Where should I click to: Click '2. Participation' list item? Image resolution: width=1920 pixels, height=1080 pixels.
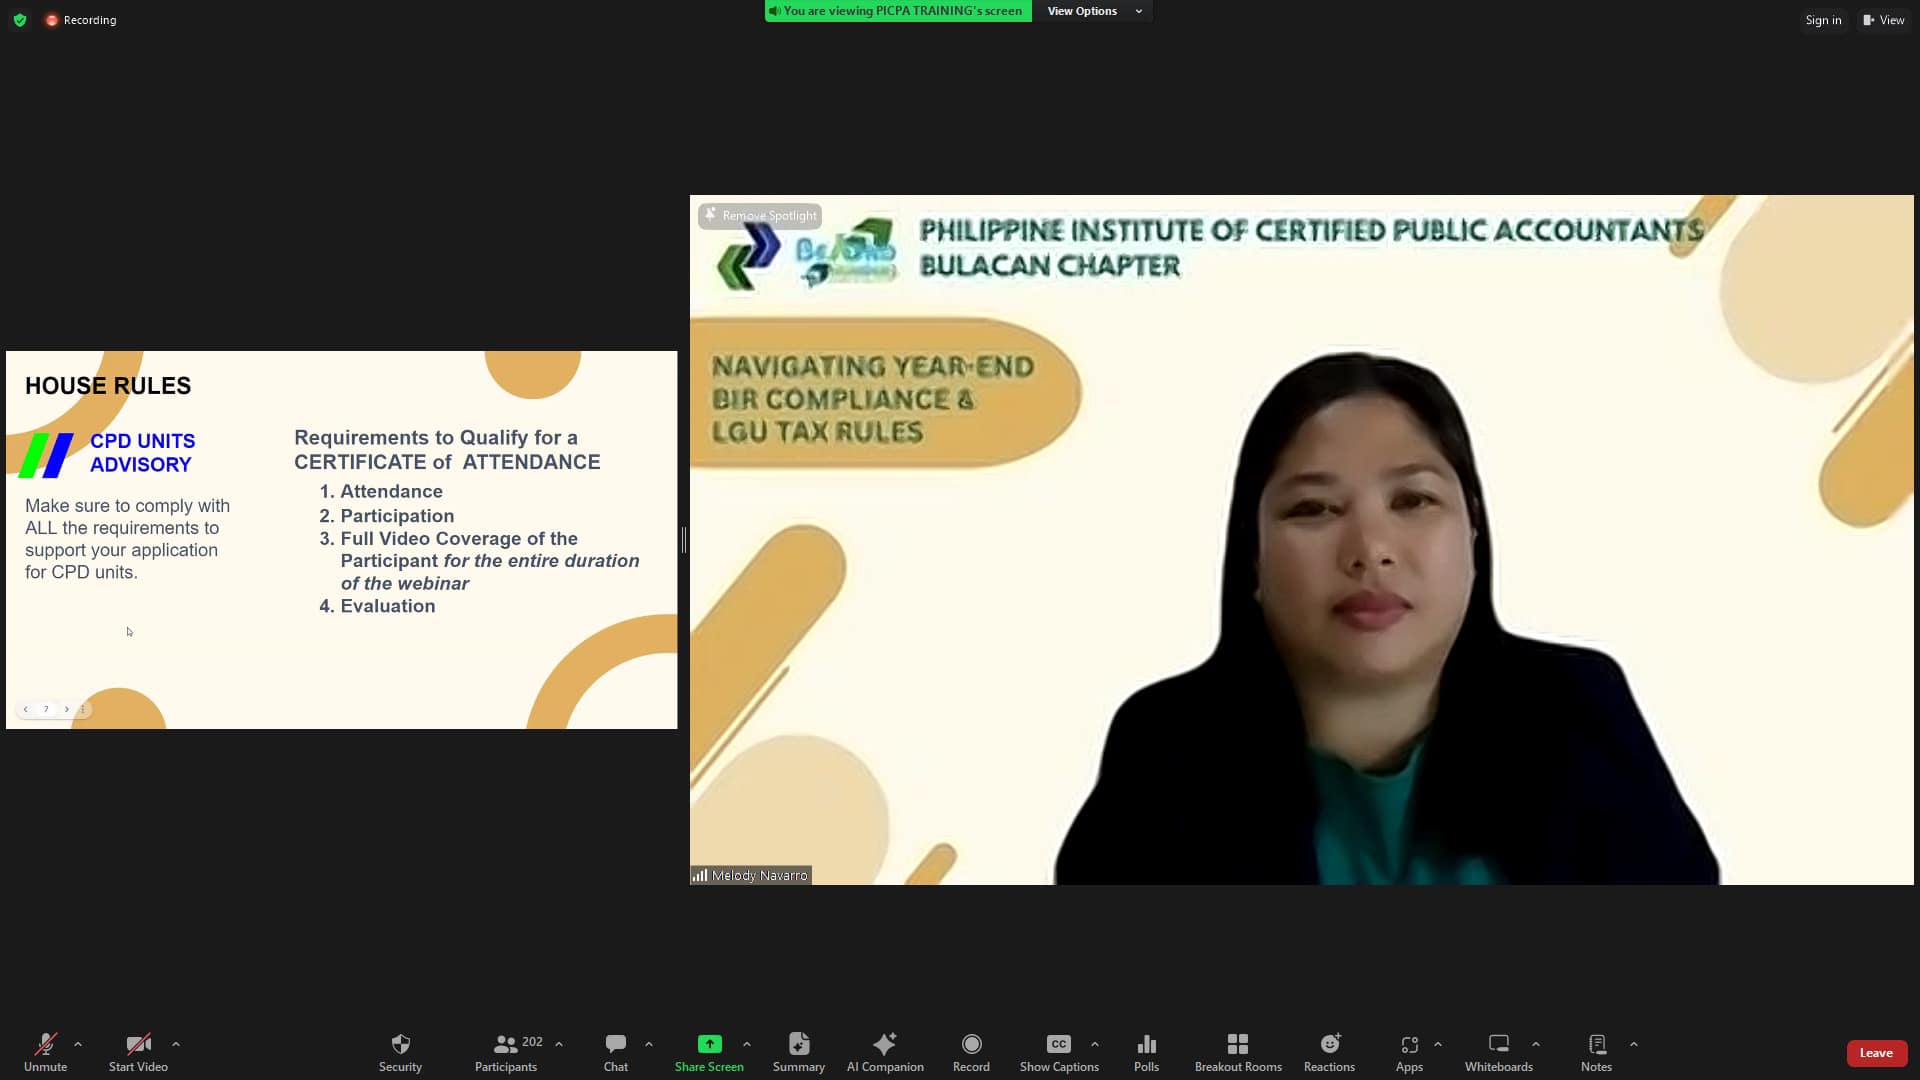(386, 516)
